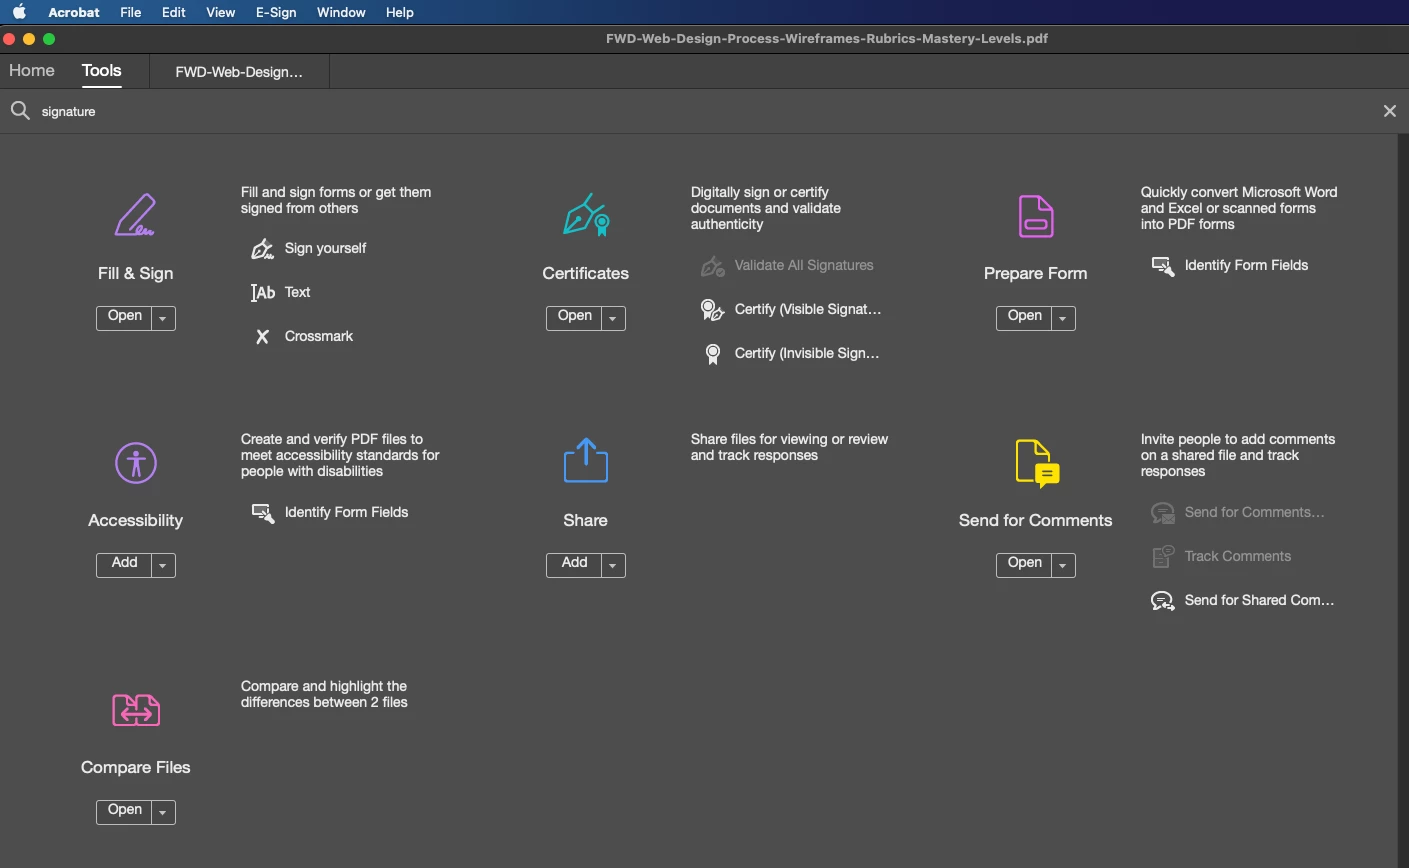This screenshot has width=1409, height=868.
Task: Open the Window menu
Action: pyautogui.click(x=341, y=12)
